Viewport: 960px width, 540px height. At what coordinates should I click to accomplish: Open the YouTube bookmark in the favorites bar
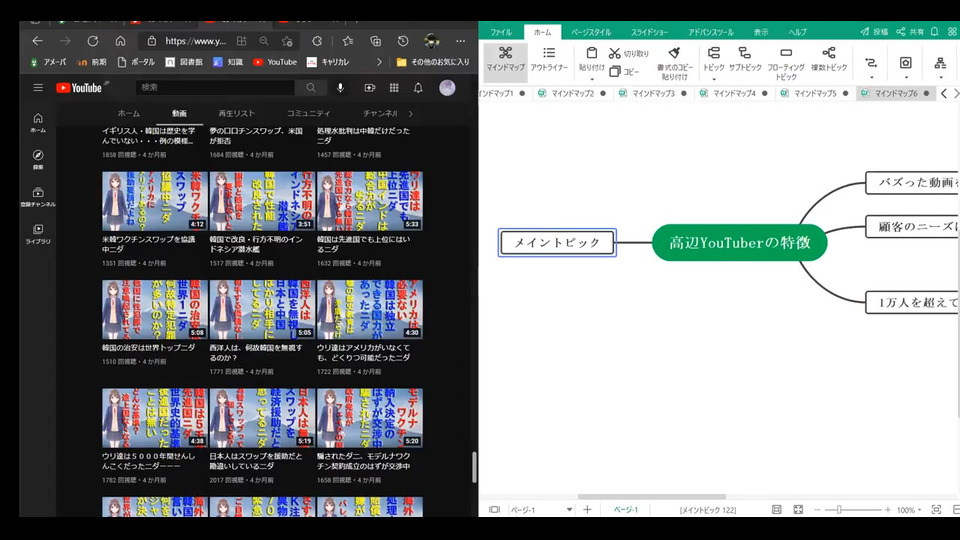(275, 62)
